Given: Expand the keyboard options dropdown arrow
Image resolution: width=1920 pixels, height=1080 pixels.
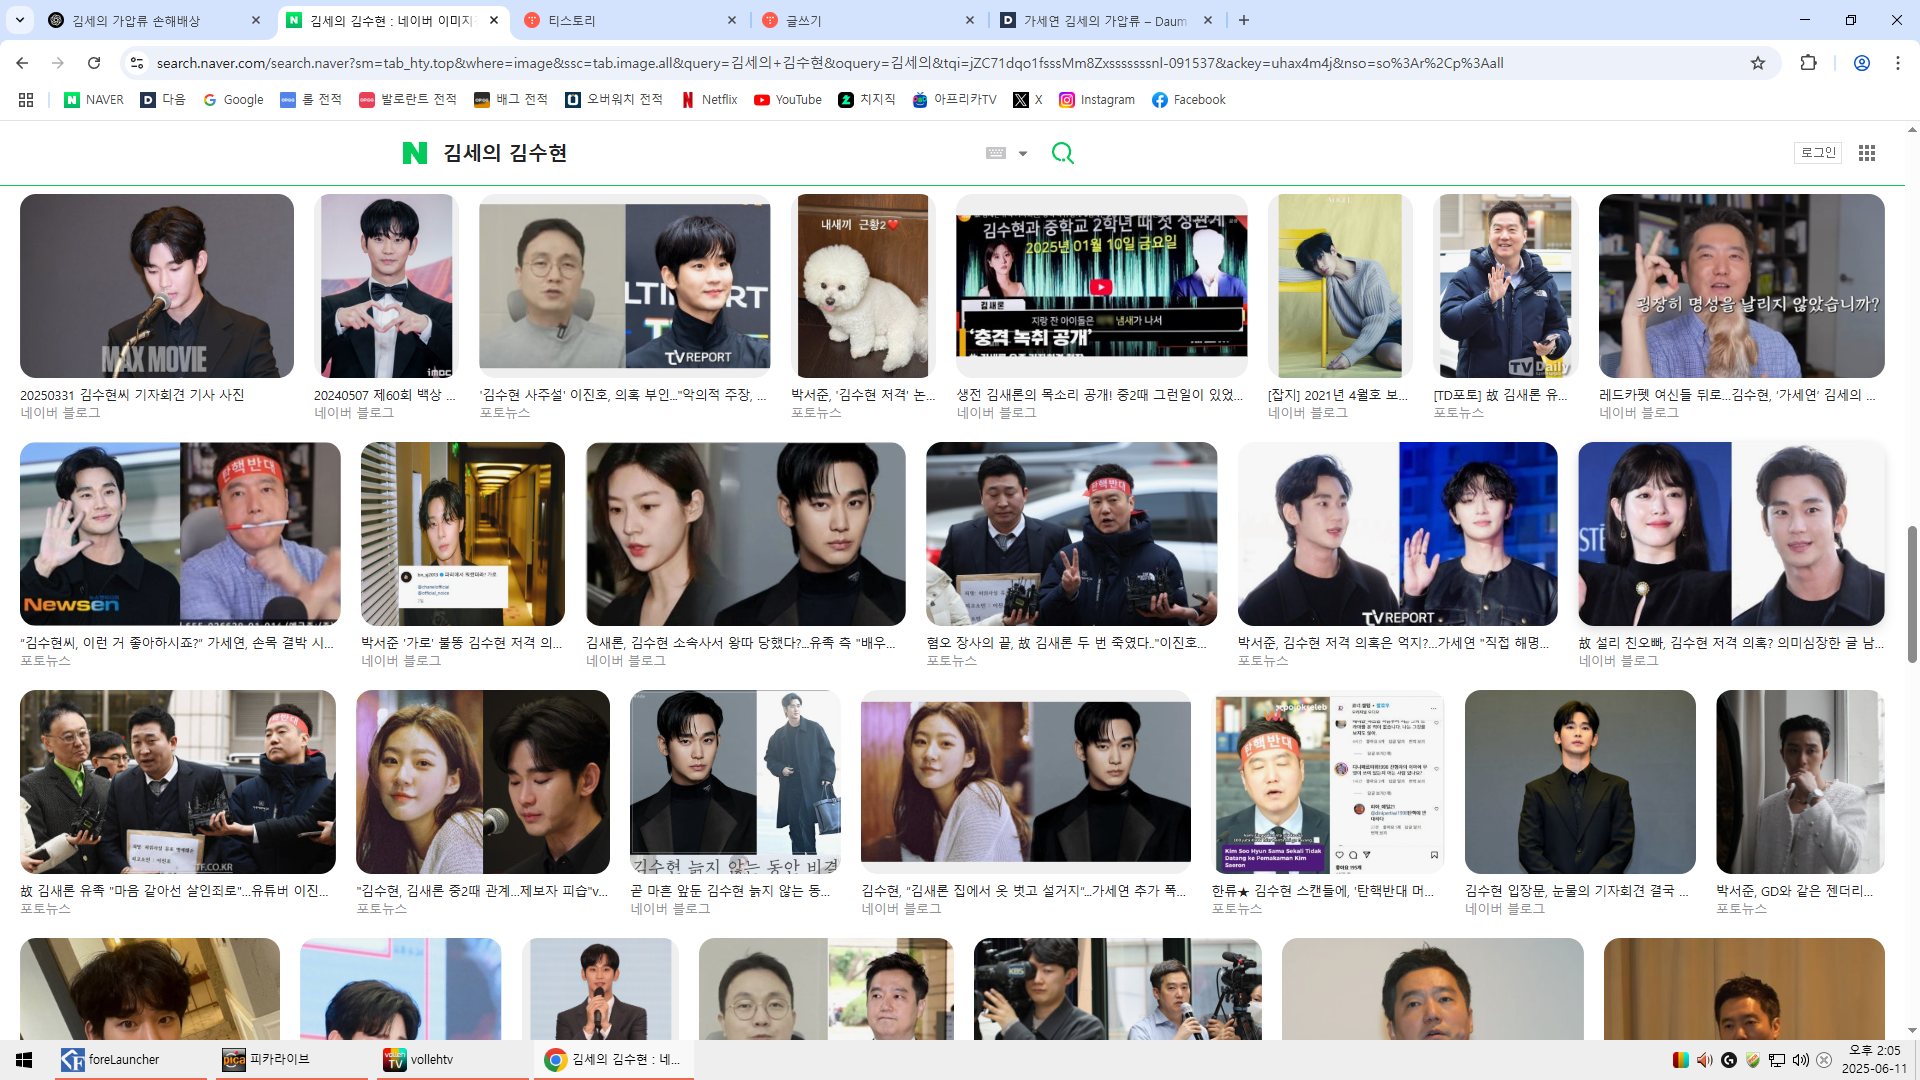Looking at the screenshot, I should tap(1022, 154).
